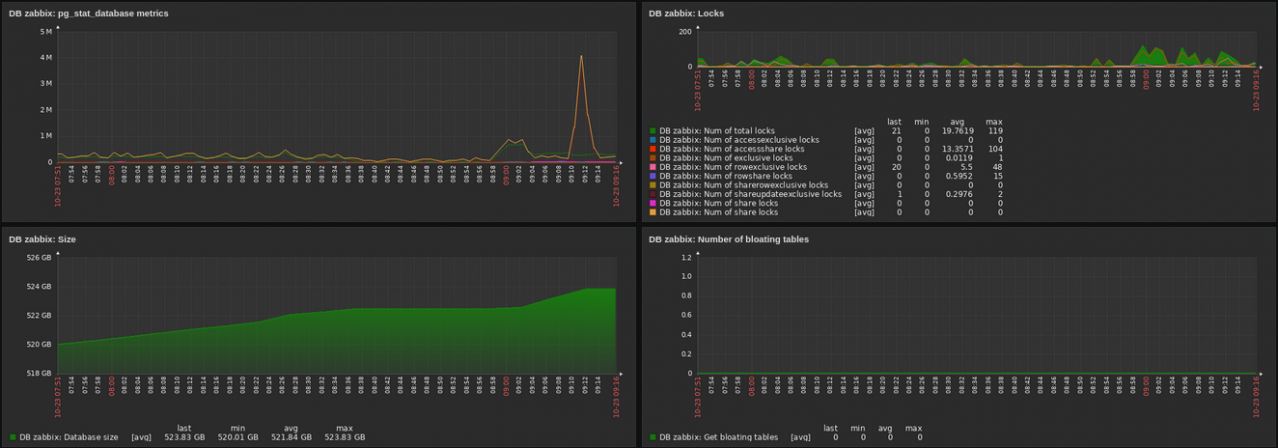This screenshot has width=1278, height=448.
Task: Click the purple rowshare locks legend swatch
Action: coord(653,176)
